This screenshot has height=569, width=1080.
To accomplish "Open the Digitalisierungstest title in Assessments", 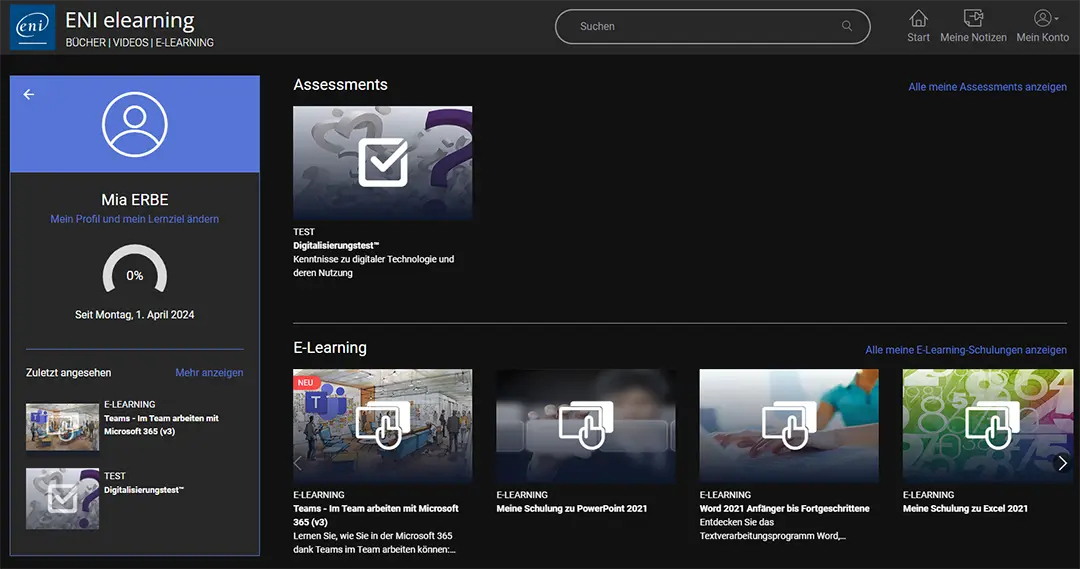I will (336, 245).
